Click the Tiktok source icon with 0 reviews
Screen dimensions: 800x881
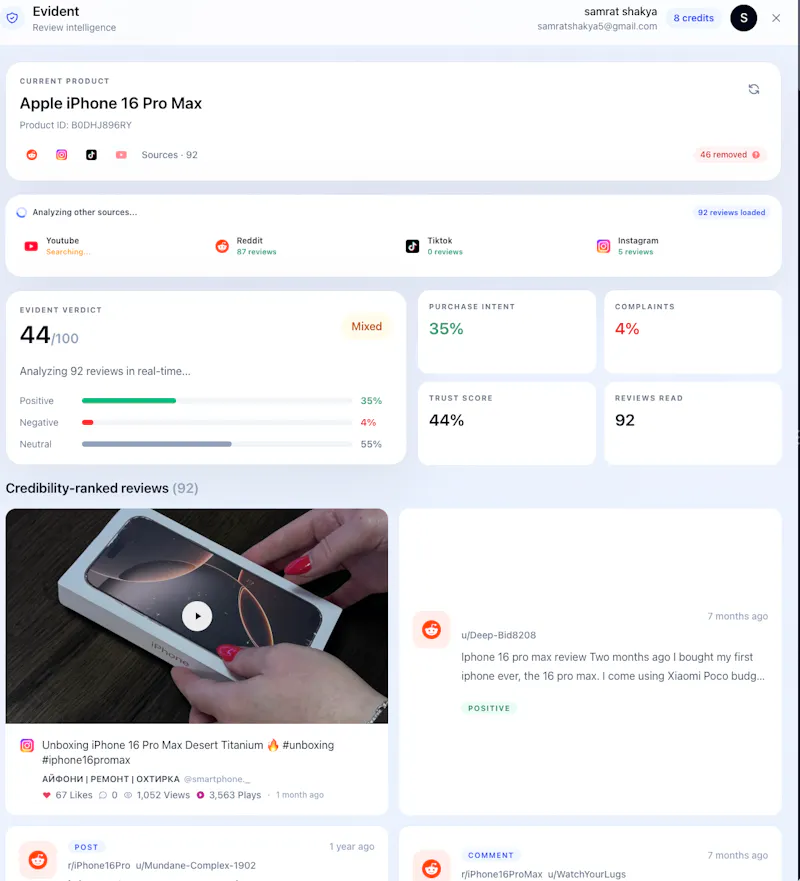(412, 246)
